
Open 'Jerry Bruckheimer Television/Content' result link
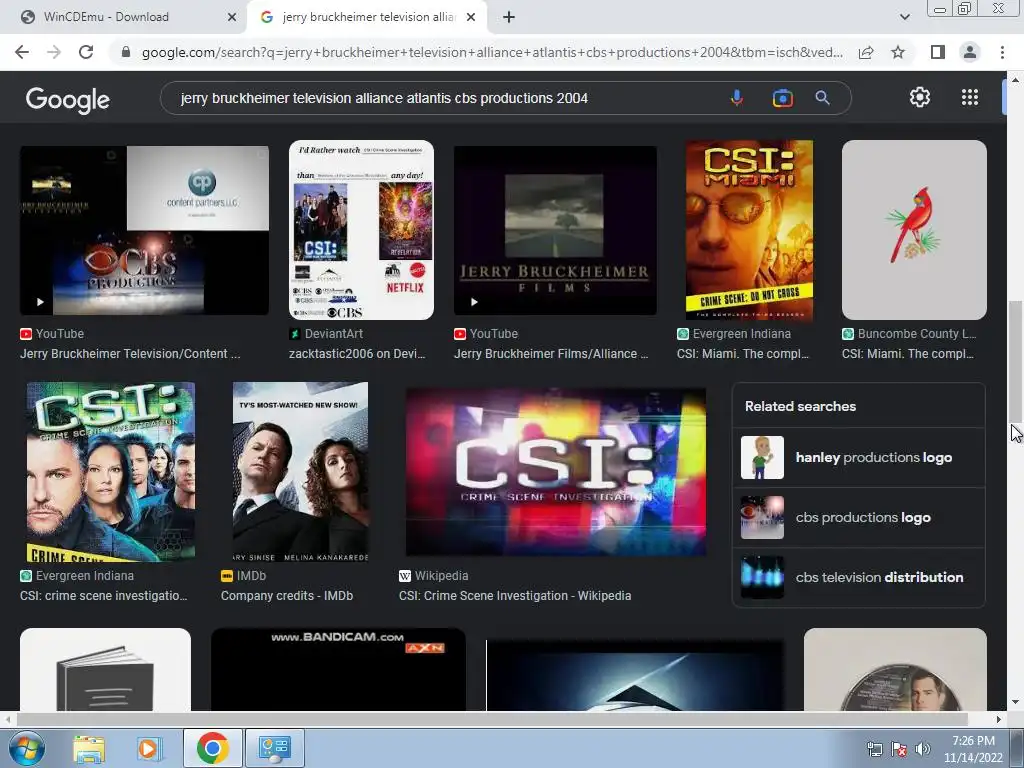coord(130,353)
